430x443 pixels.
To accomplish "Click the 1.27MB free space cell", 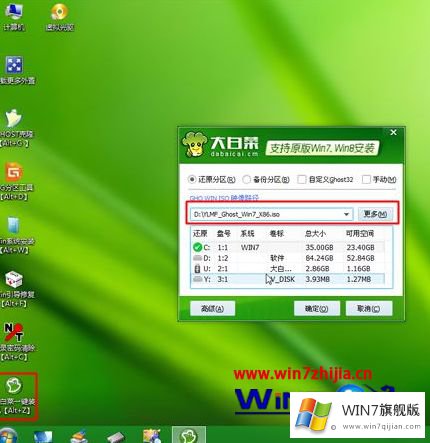I will [x=359, y=279].
